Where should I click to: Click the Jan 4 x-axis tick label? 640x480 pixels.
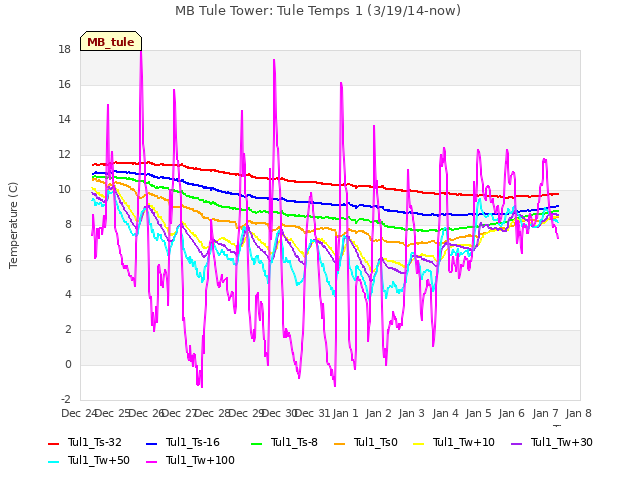pos(445,414)
